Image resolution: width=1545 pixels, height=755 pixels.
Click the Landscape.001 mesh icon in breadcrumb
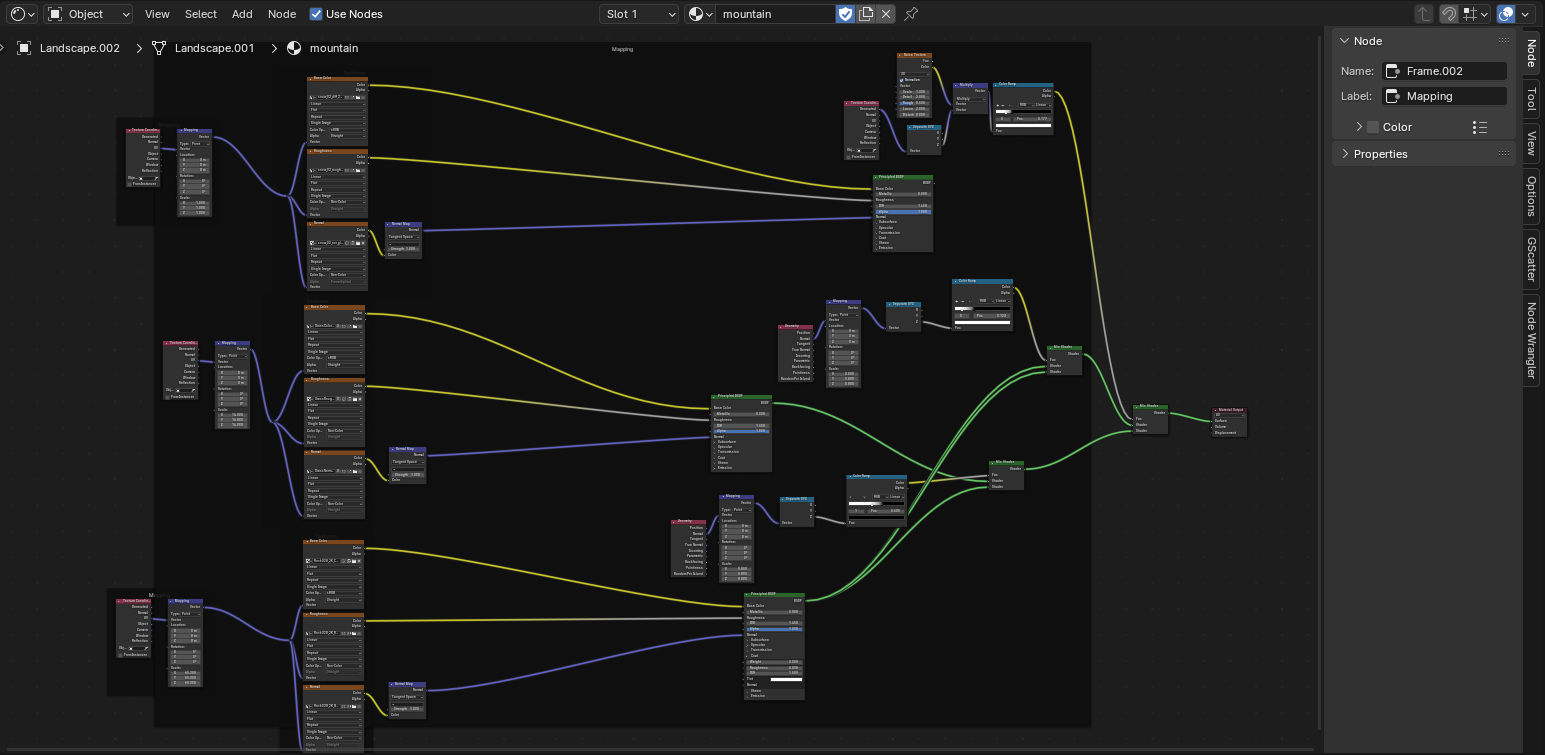tap(159, 48)
